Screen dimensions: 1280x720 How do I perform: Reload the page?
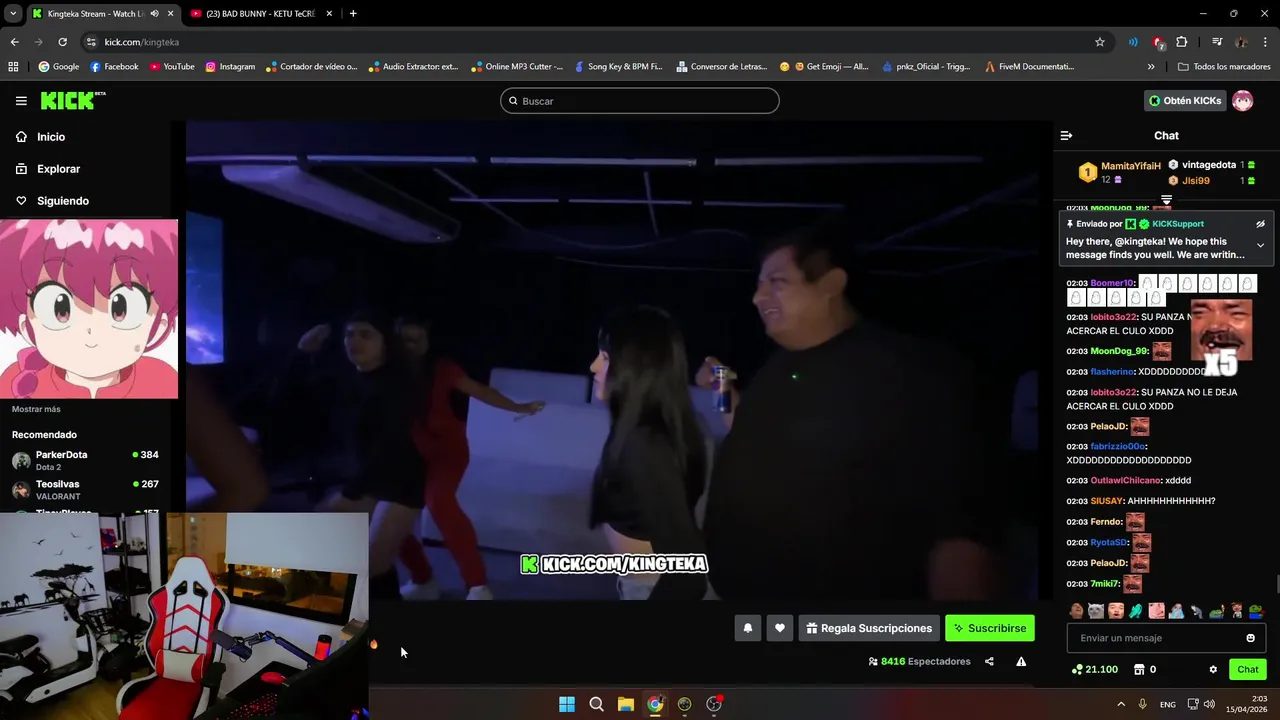tap(62, 42)
